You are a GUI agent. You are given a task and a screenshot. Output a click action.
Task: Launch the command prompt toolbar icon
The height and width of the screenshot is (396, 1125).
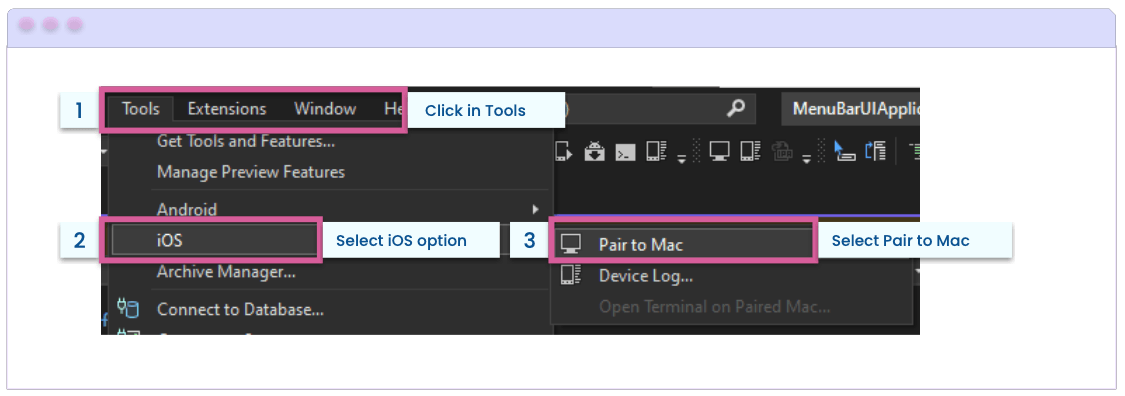626,152
